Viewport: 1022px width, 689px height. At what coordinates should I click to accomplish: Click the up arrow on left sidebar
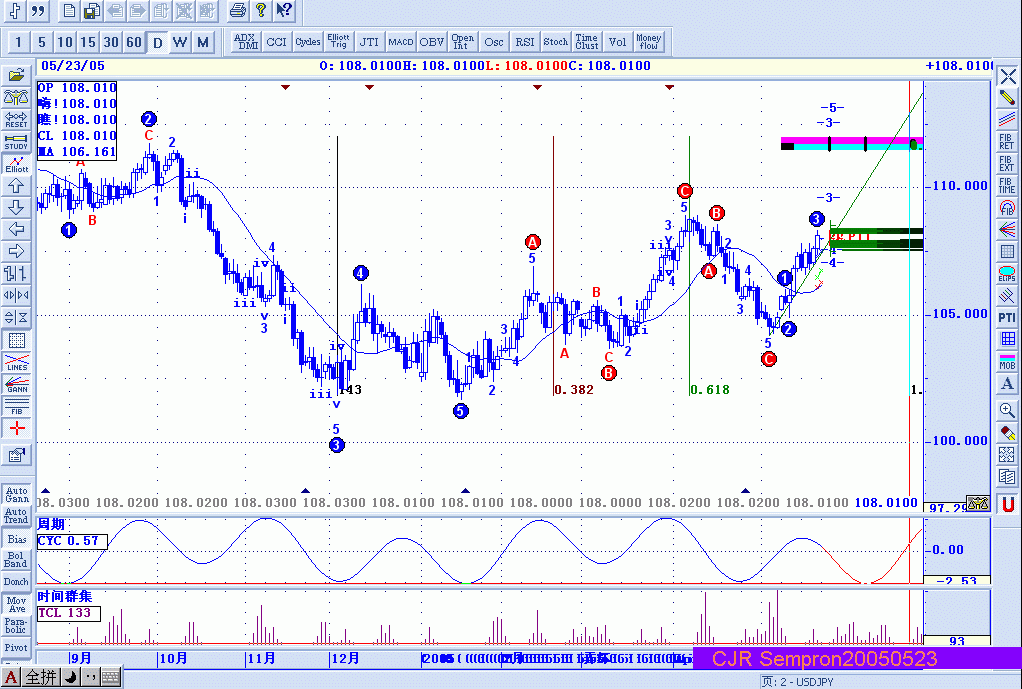[x=16, y=186]
